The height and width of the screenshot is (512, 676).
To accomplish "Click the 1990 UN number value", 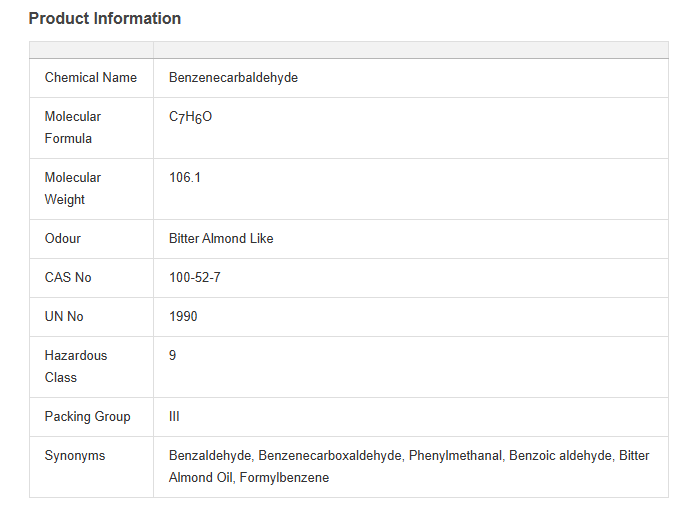I will (x=183, y=317).
